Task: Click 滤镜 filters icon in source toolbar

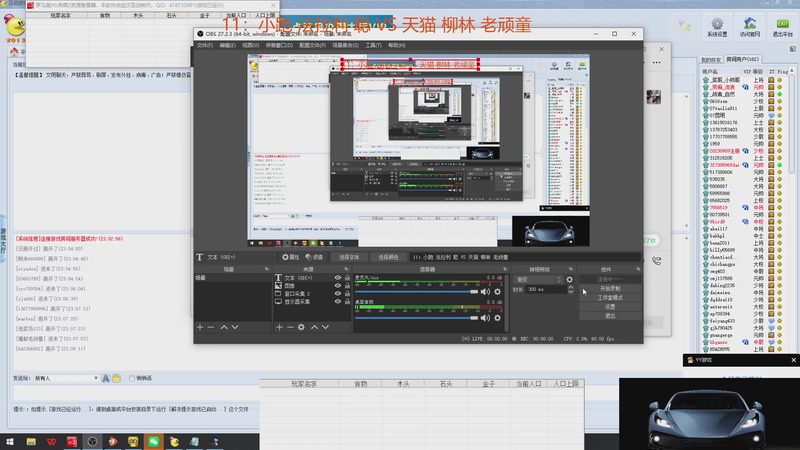Action: [x=314, y=257]
